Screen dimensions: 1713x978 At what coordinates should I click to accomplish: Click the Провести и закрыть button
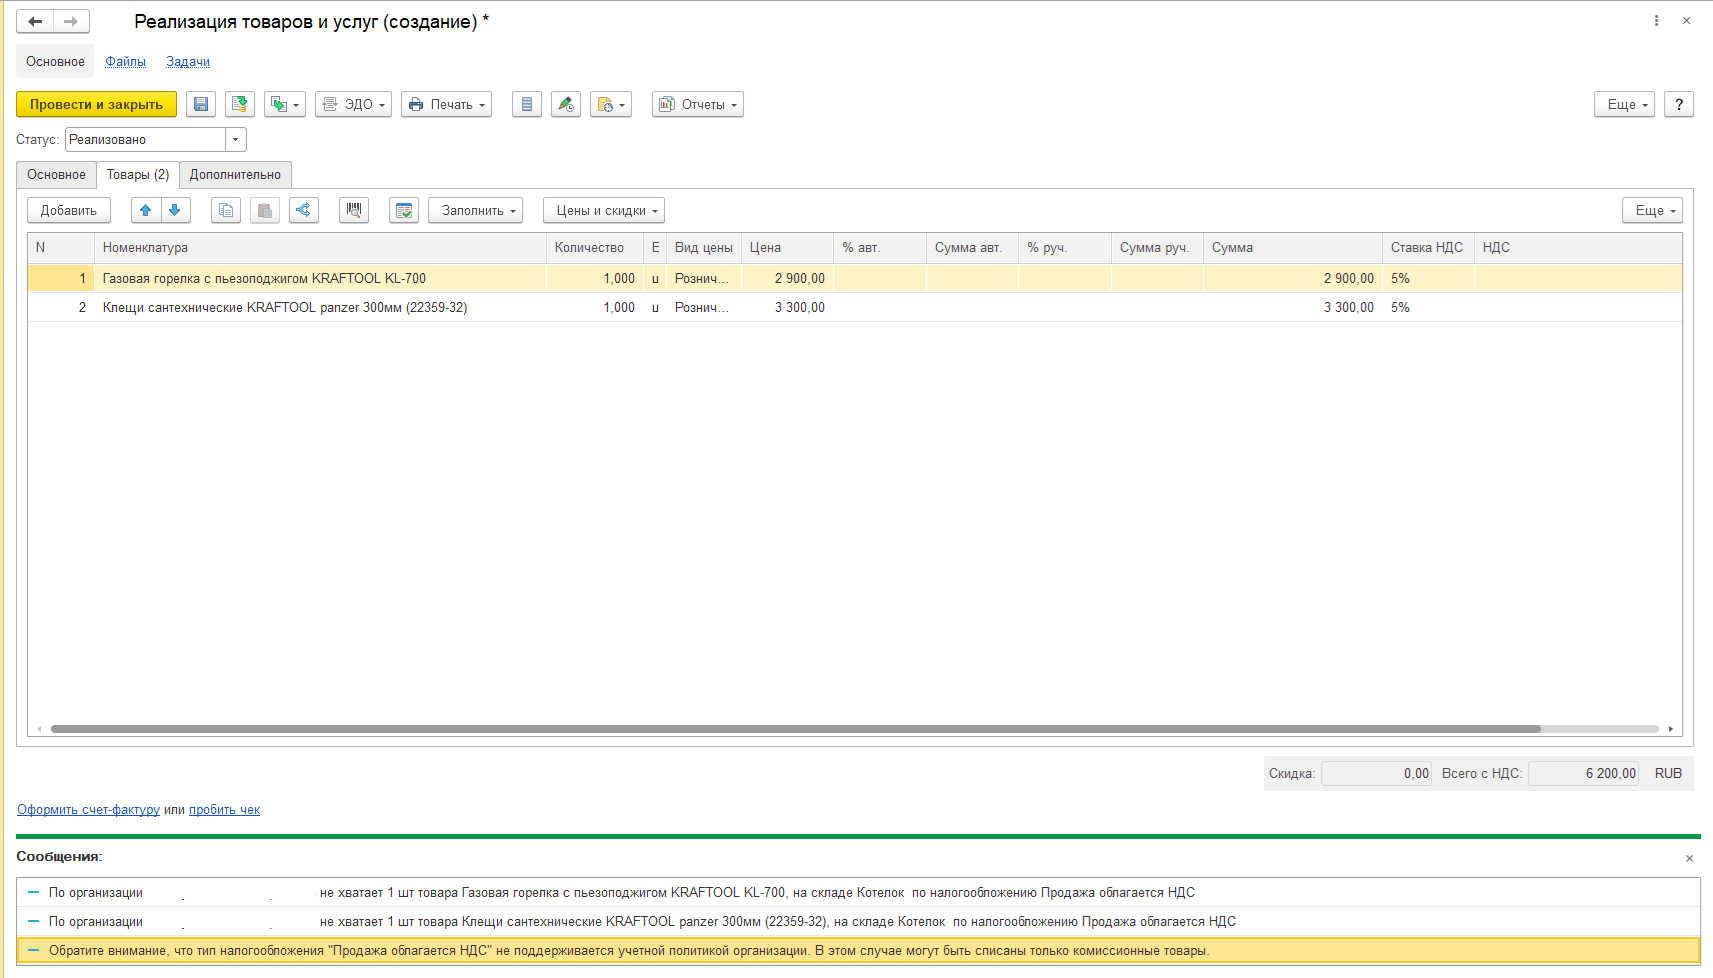[96, 104]
